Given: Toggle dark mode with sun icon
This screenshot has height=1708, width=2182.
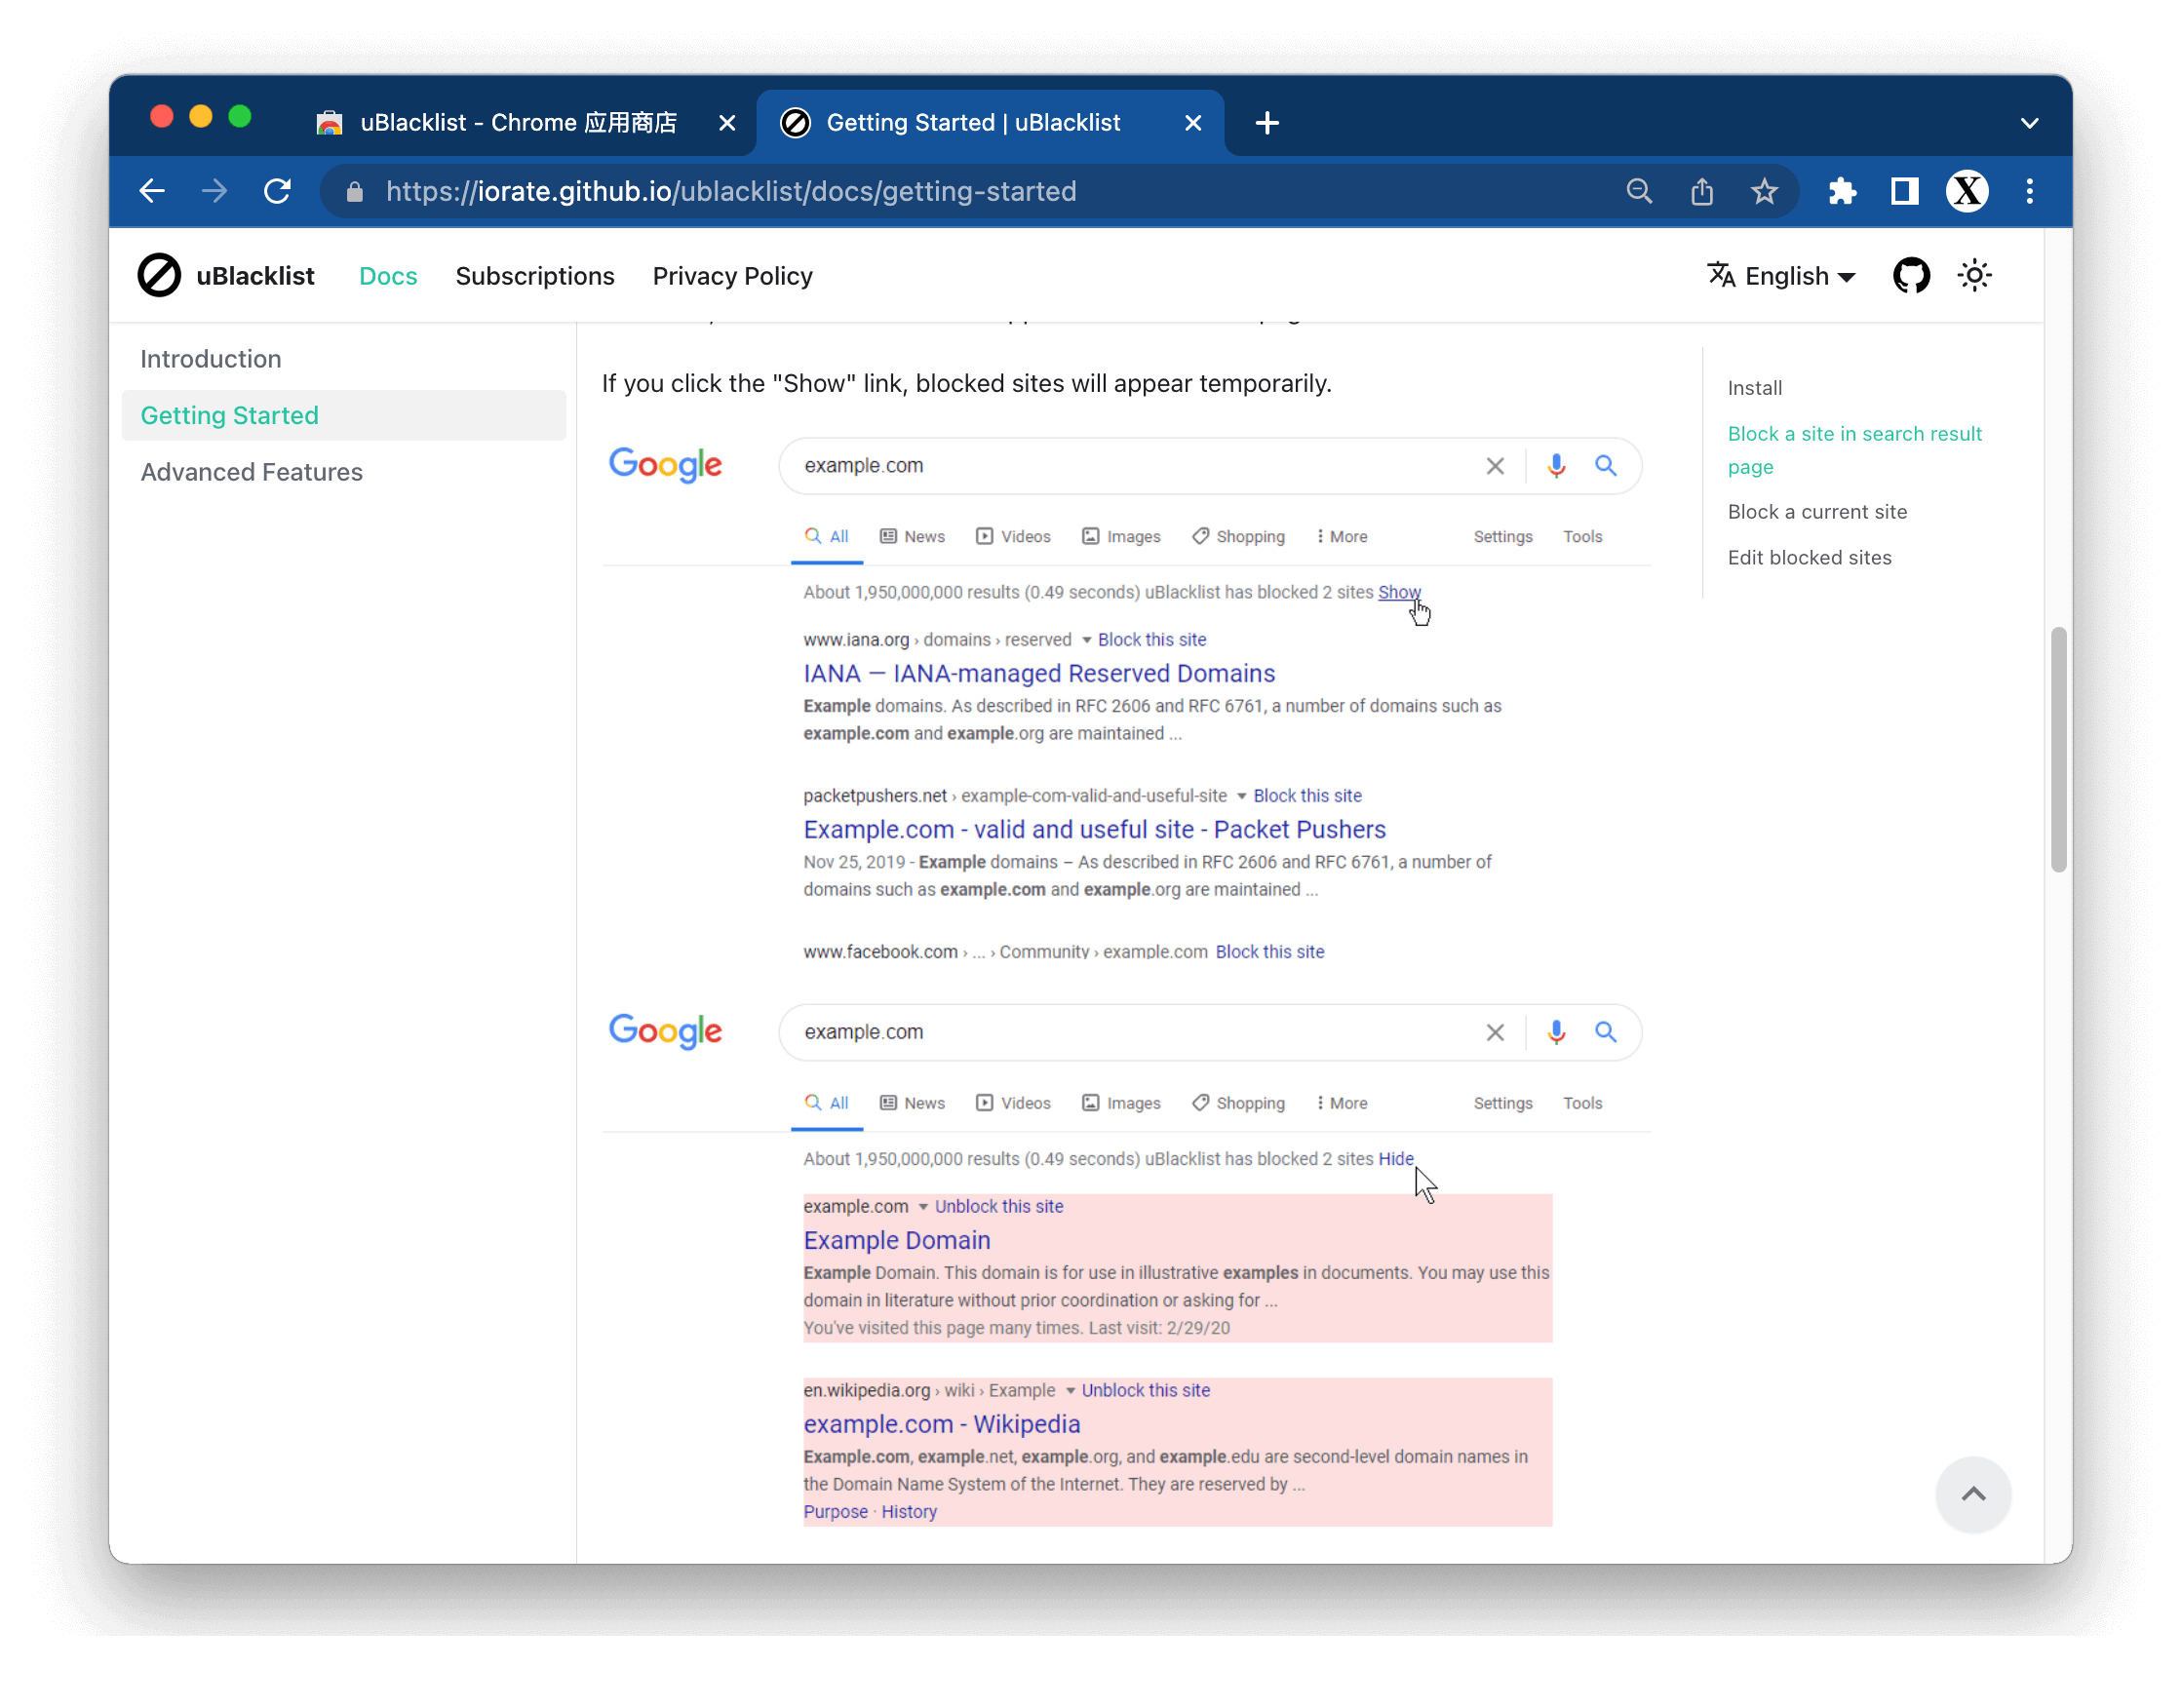Looking at the screenshot, I should tap(1973, 276).
